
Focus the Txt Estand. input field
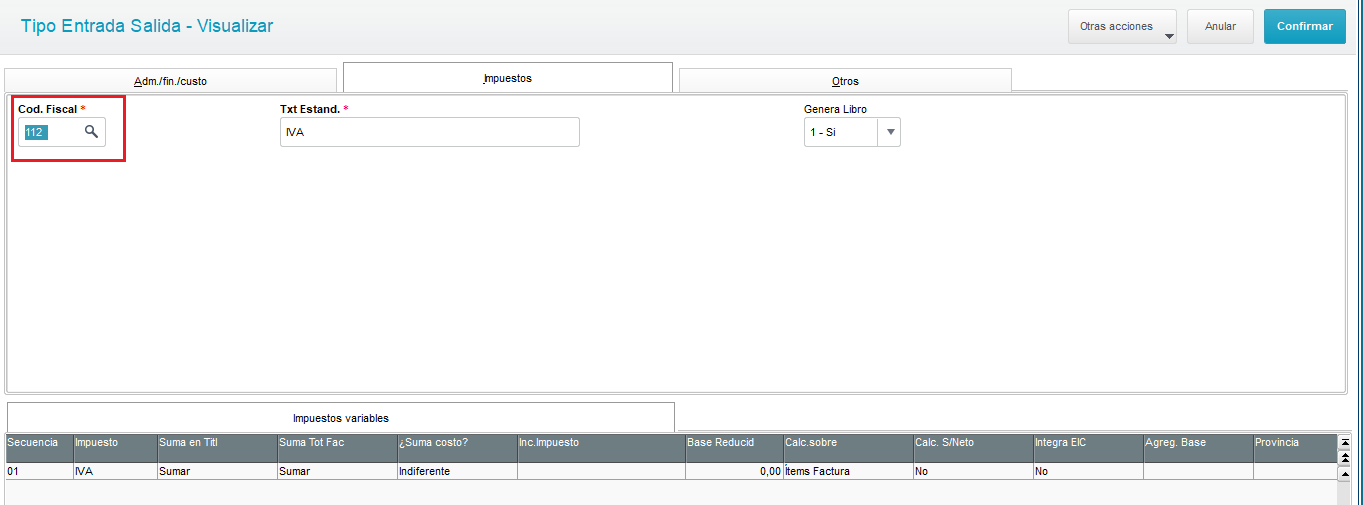click(429, 132)
